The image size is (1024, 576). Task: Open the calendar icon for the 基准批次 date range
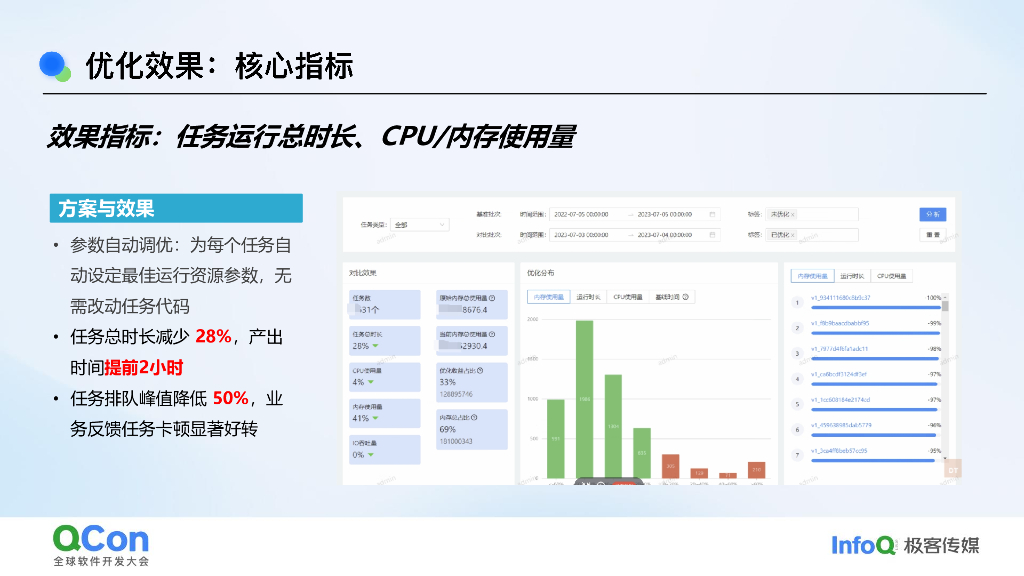(x=711, y=214)
